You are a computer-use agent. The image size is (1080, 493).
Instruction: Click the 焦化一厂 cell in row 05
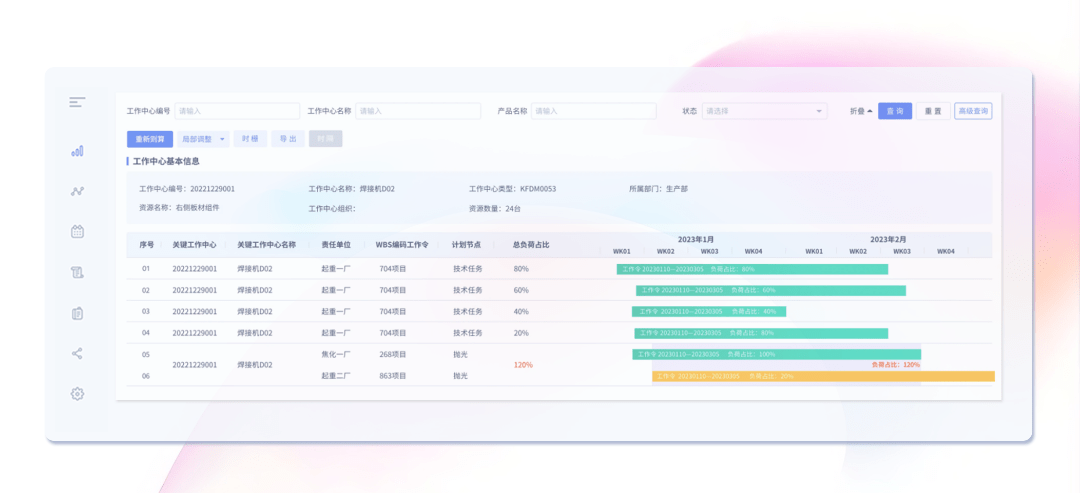[x=336, y=355]
